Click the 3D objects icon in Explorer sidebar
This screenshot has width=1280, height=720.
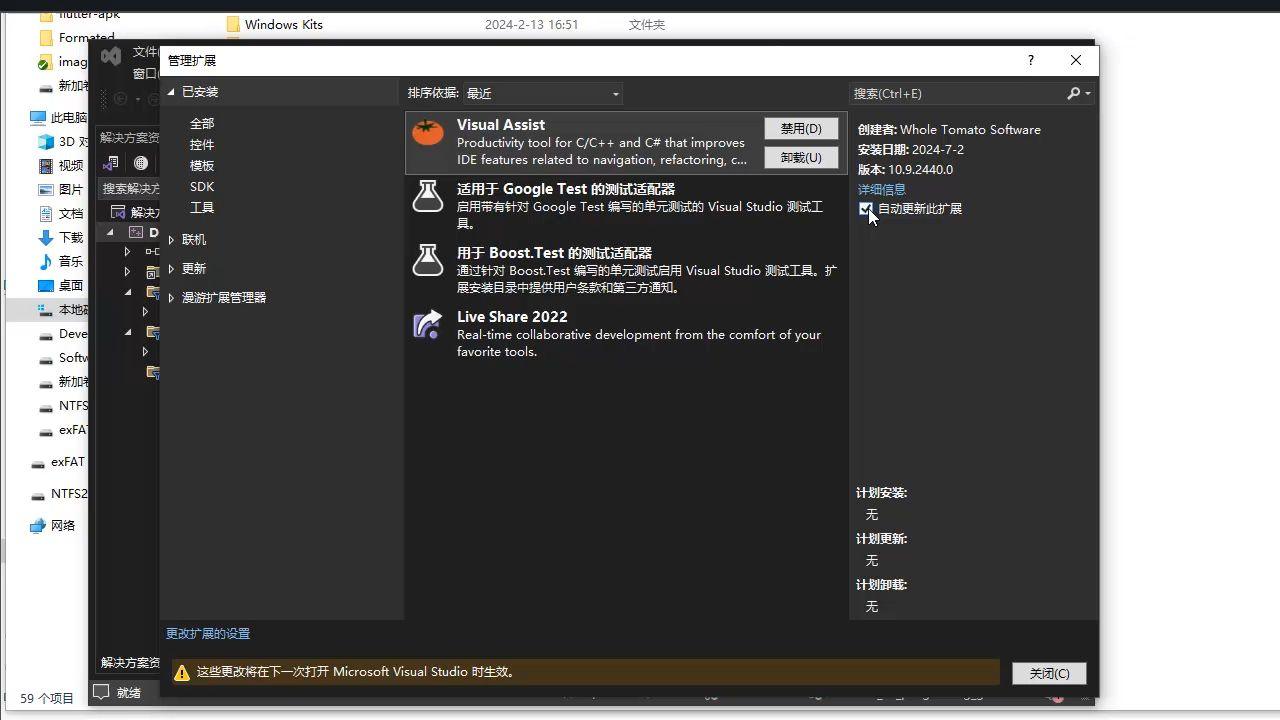point(45,141)
